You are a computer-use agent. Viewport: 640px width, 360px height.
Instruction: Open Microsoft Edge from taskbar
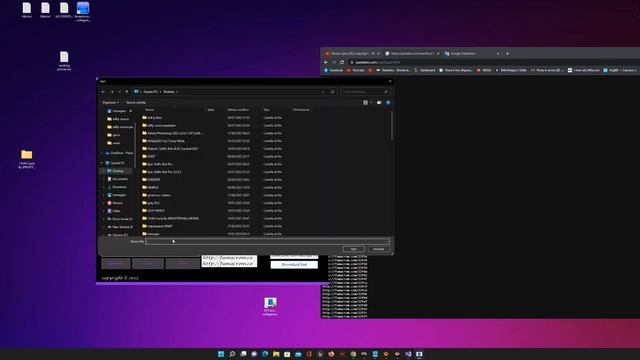pyautogui.click(x=265, y=354)
